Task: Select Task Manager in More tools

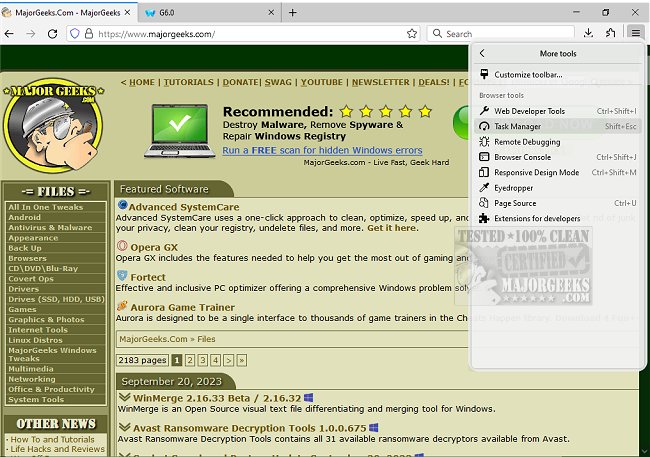Action: click(558, 126)
